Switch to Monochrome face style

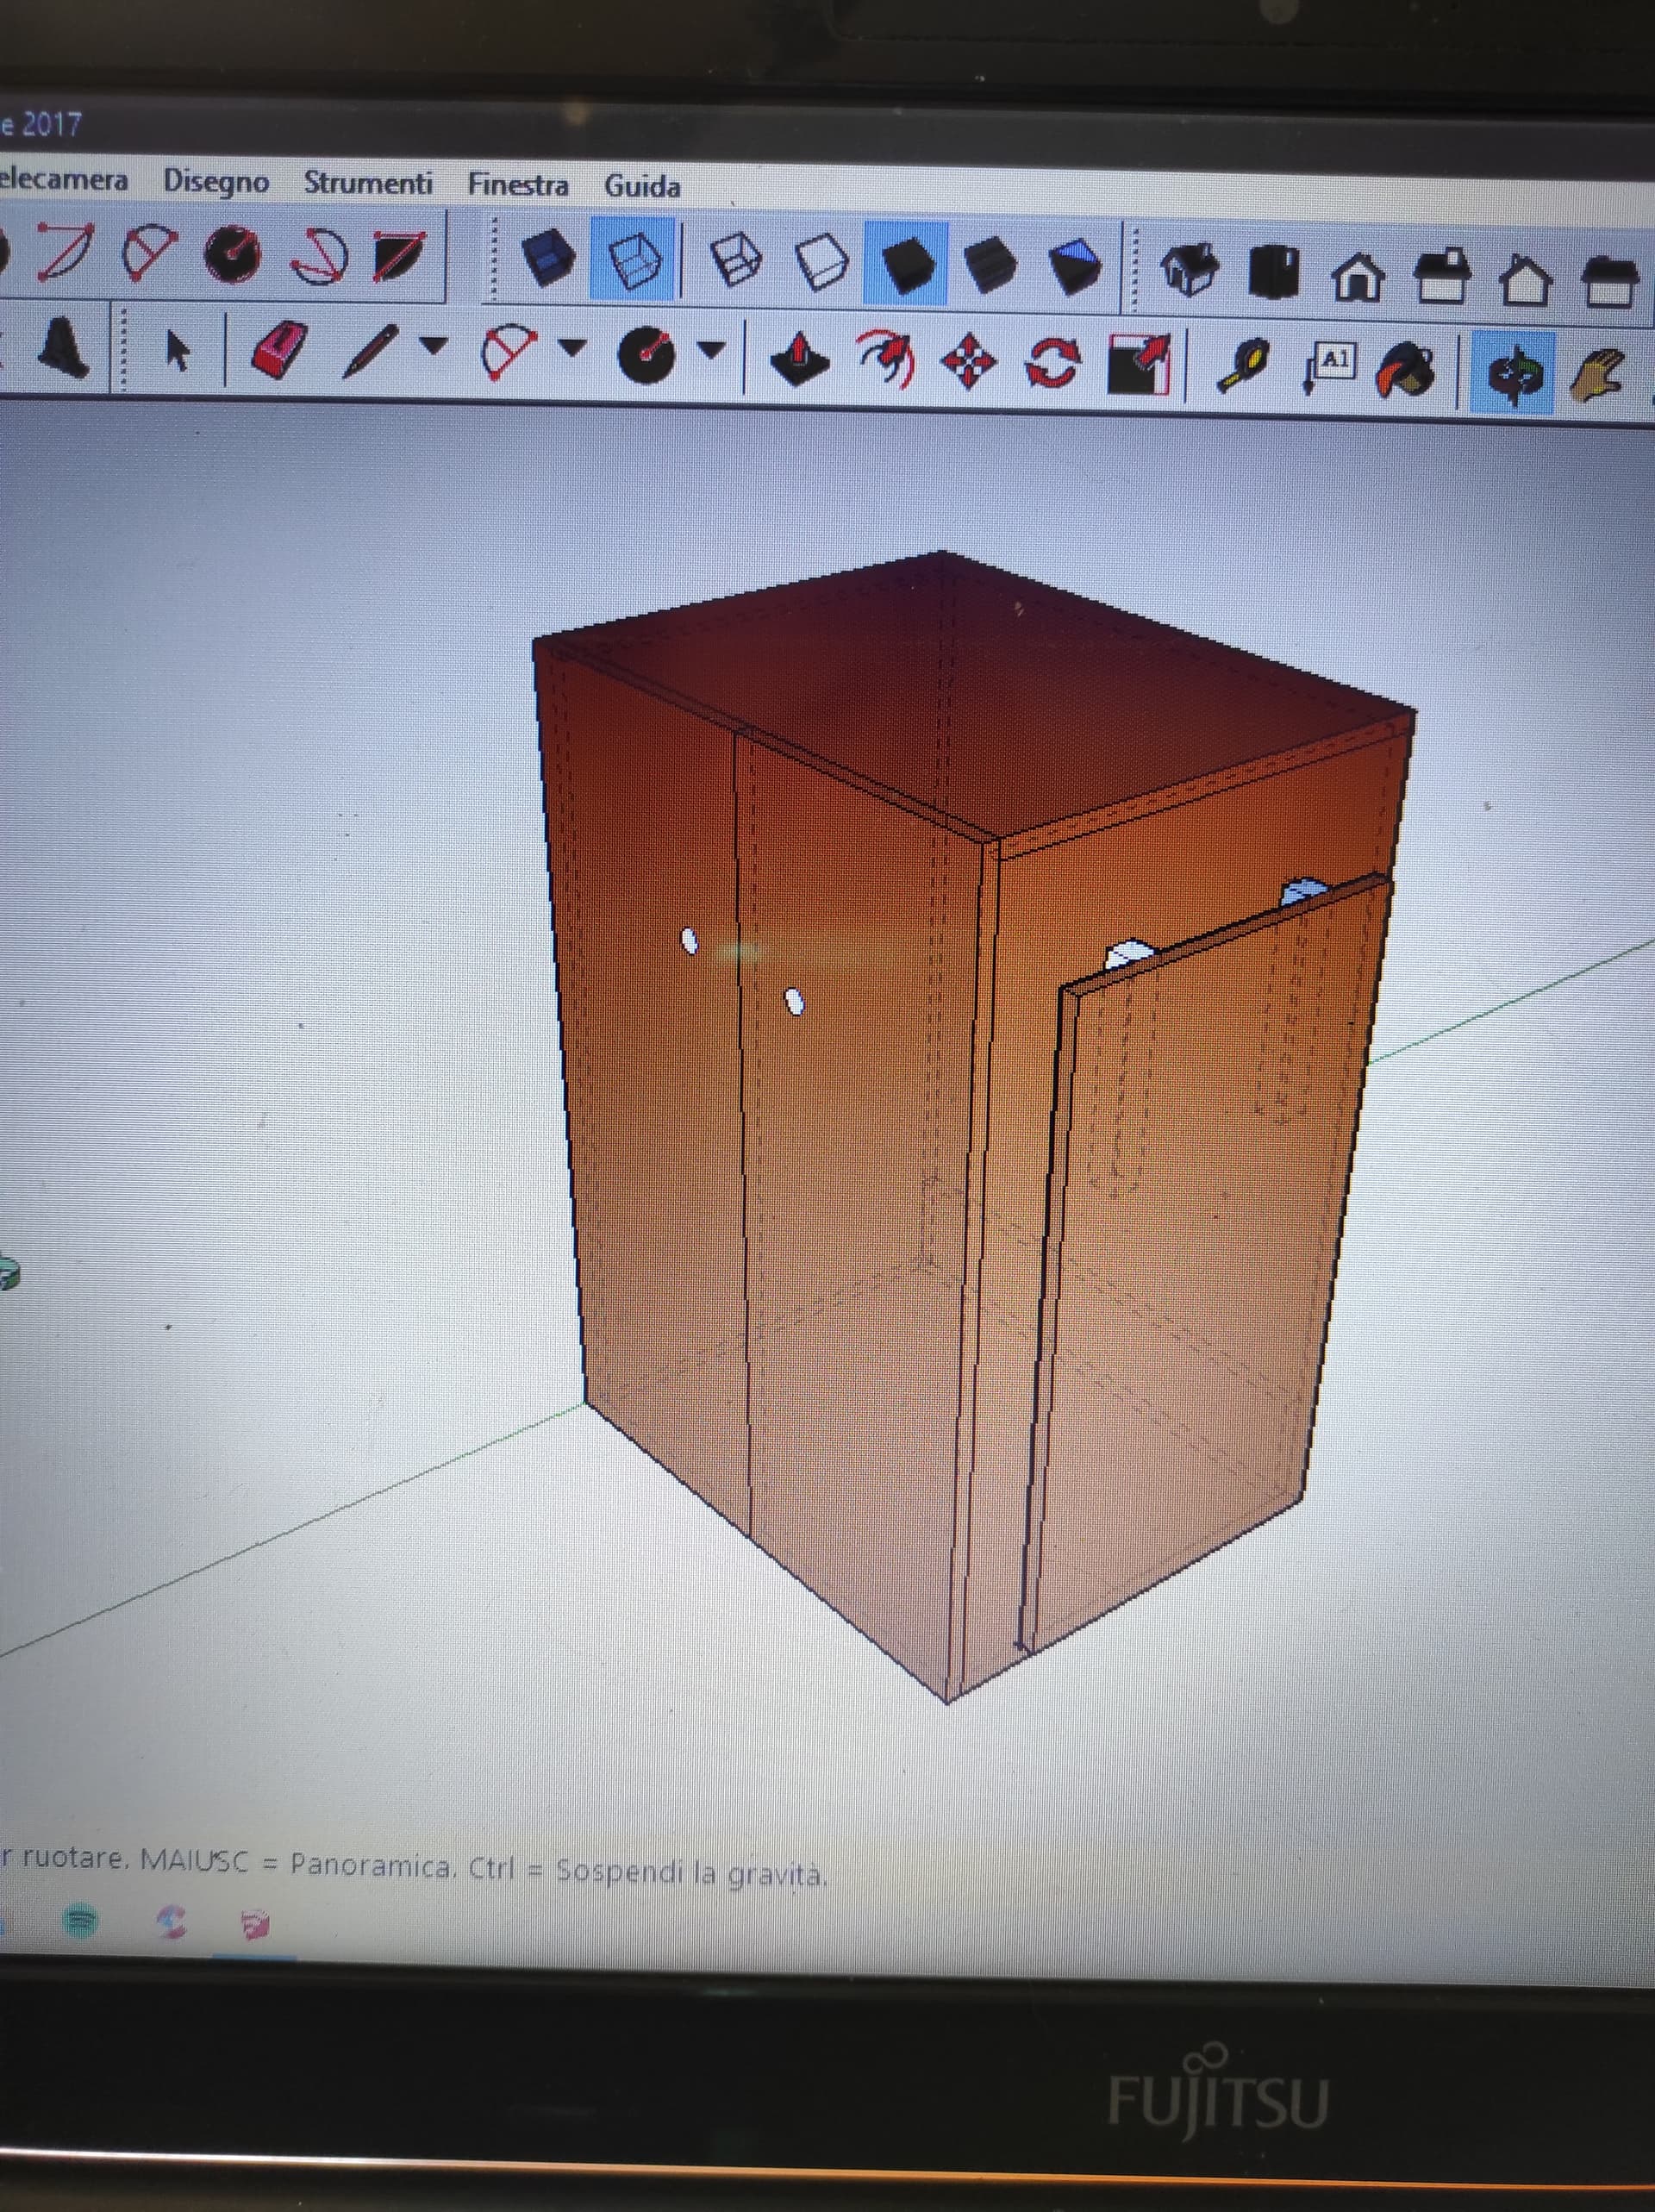tap(1075, 267)
